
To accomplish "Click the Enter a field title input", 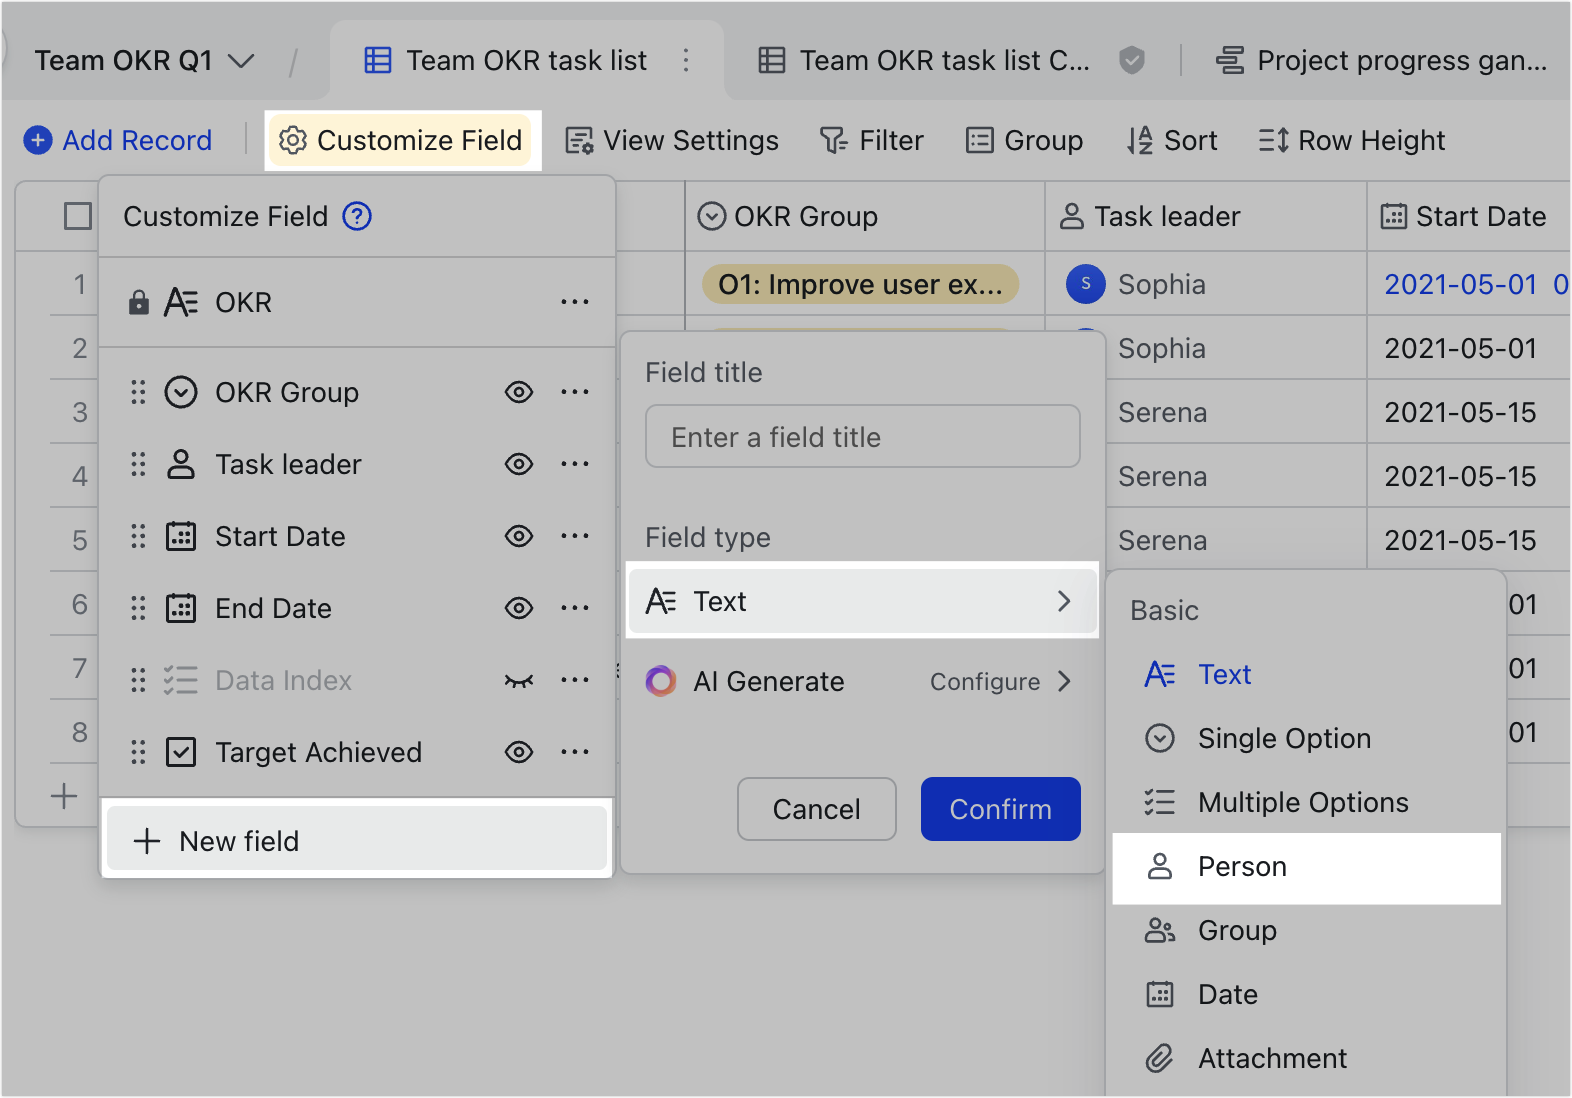I will click(x=862, y=437).
